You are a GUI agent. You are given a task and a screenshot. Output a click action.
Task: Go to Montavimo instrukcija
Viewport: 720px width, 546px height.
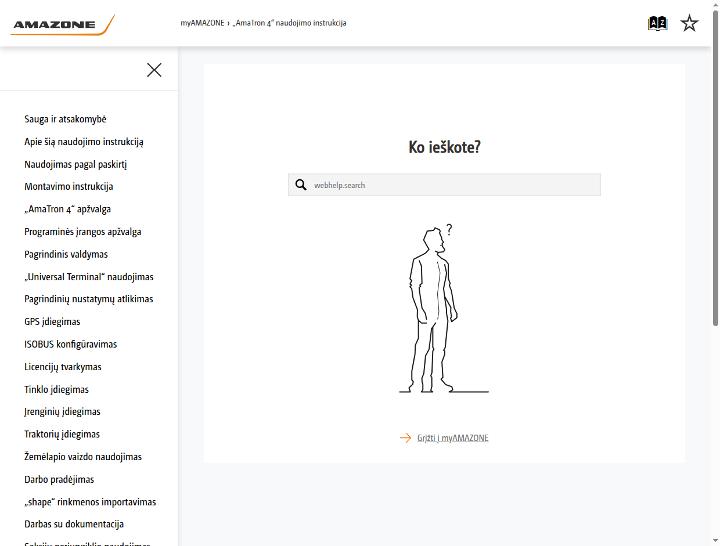68,186
